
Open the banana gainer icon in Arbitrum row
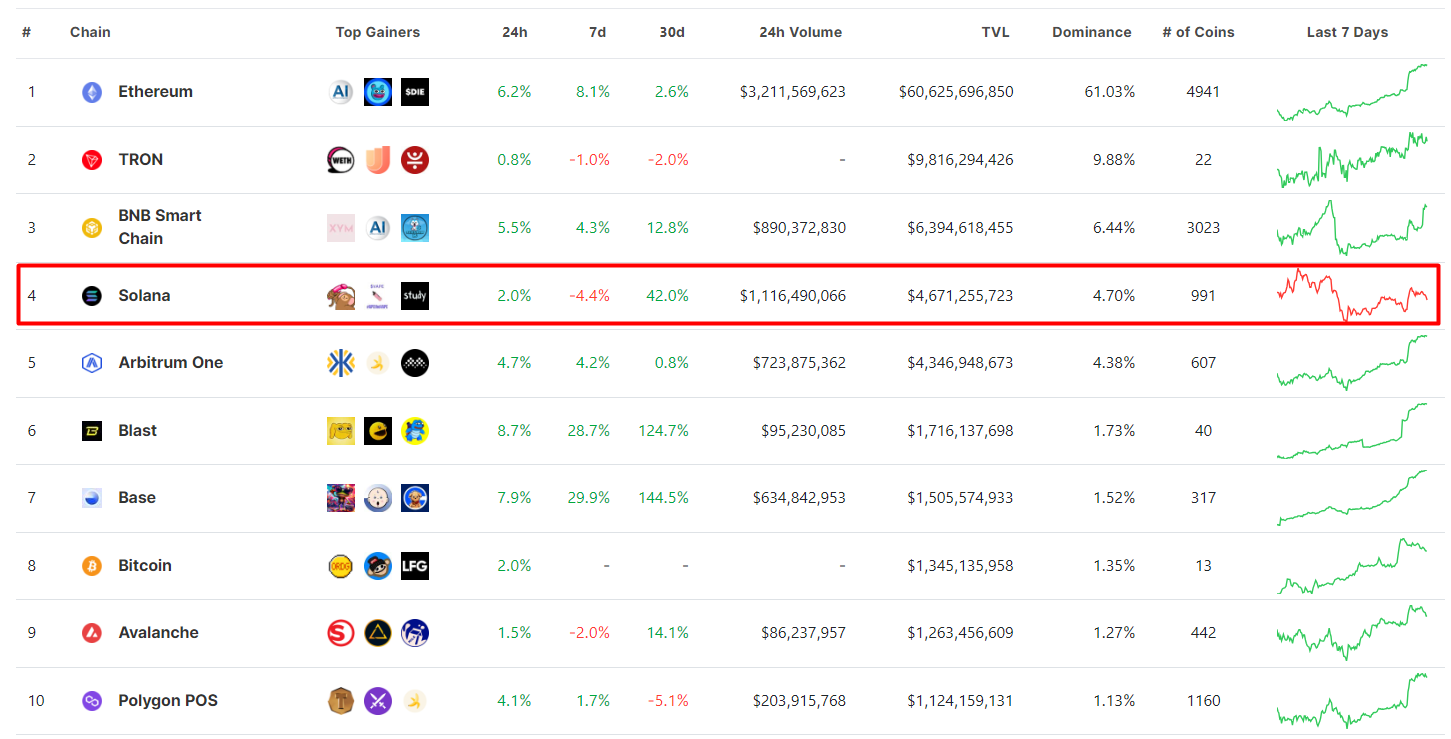[x=378, y=363]
